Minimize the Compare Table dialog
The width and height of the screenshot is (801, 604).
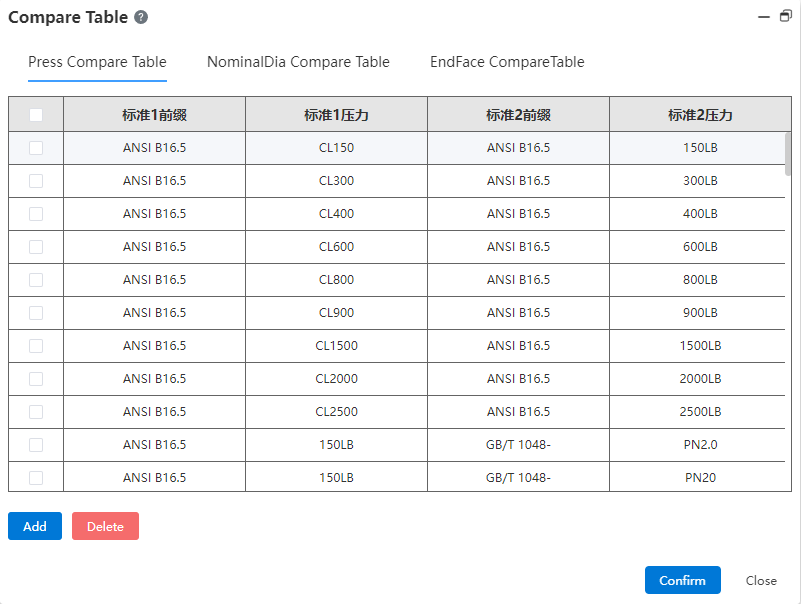coord(764,17)
